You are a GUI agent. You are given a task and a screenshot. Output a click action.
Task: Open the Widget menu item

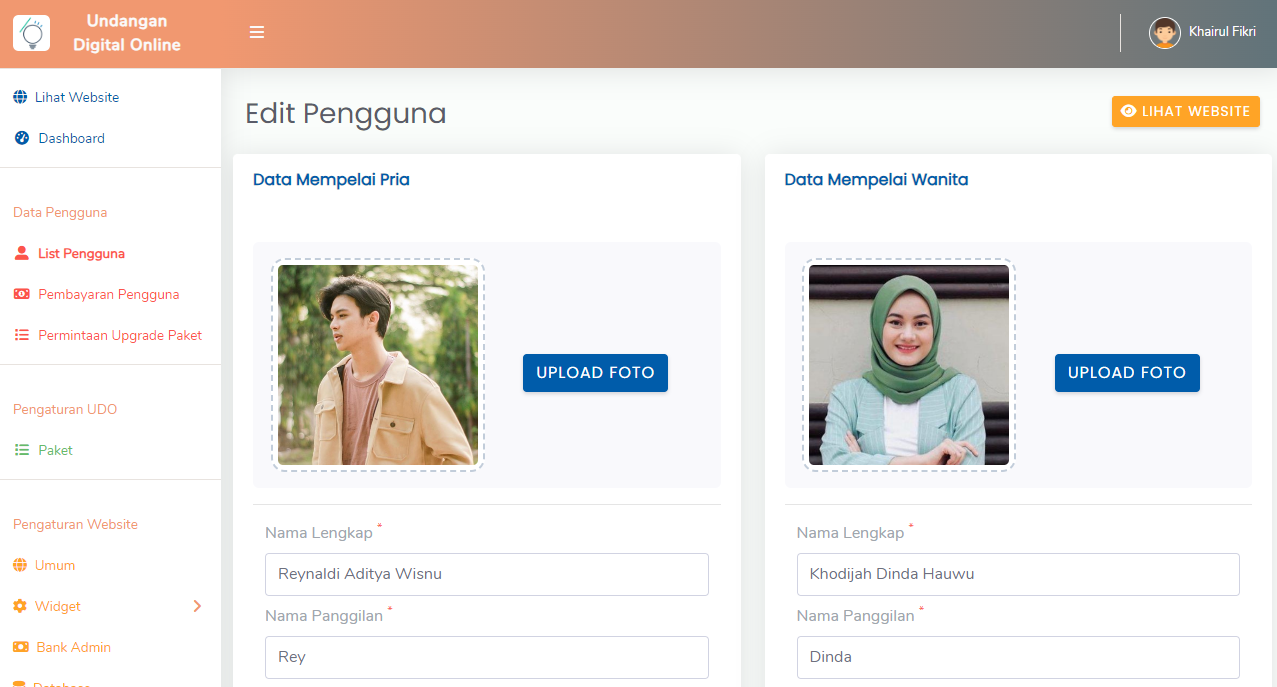(58, 606)
